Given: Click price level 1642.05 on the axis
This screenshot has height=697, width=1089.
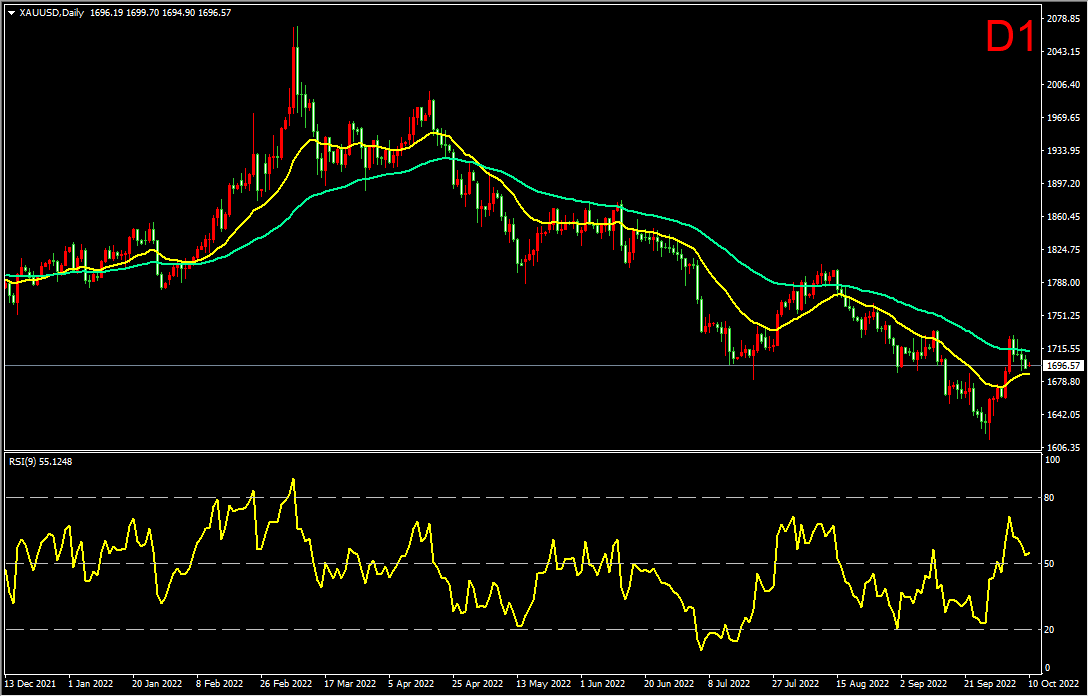Looking at the screenshot, I should pos(1063,414).
